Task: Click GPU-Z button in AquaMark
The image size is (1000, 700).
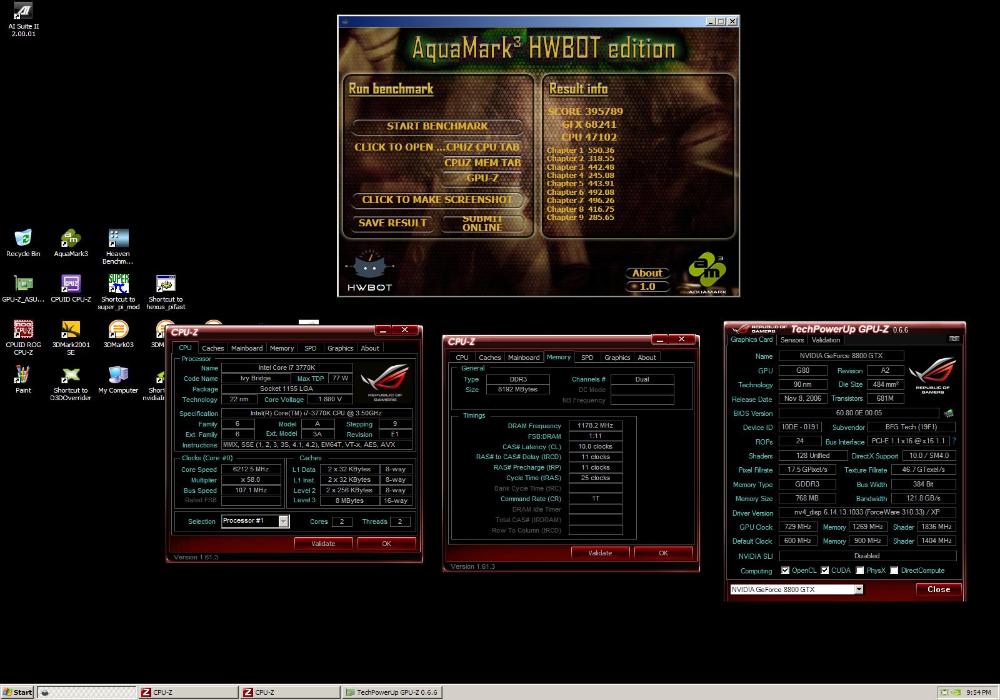Action: 482,178
